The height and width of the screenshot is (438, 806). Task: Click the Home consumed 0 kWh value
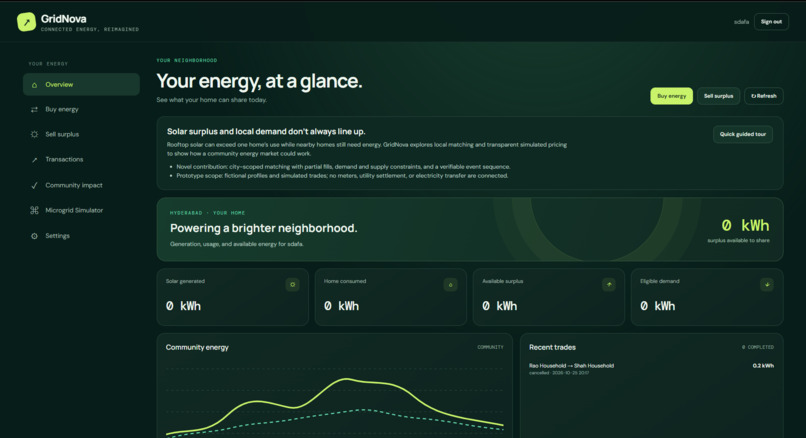[x=341, y=306]
